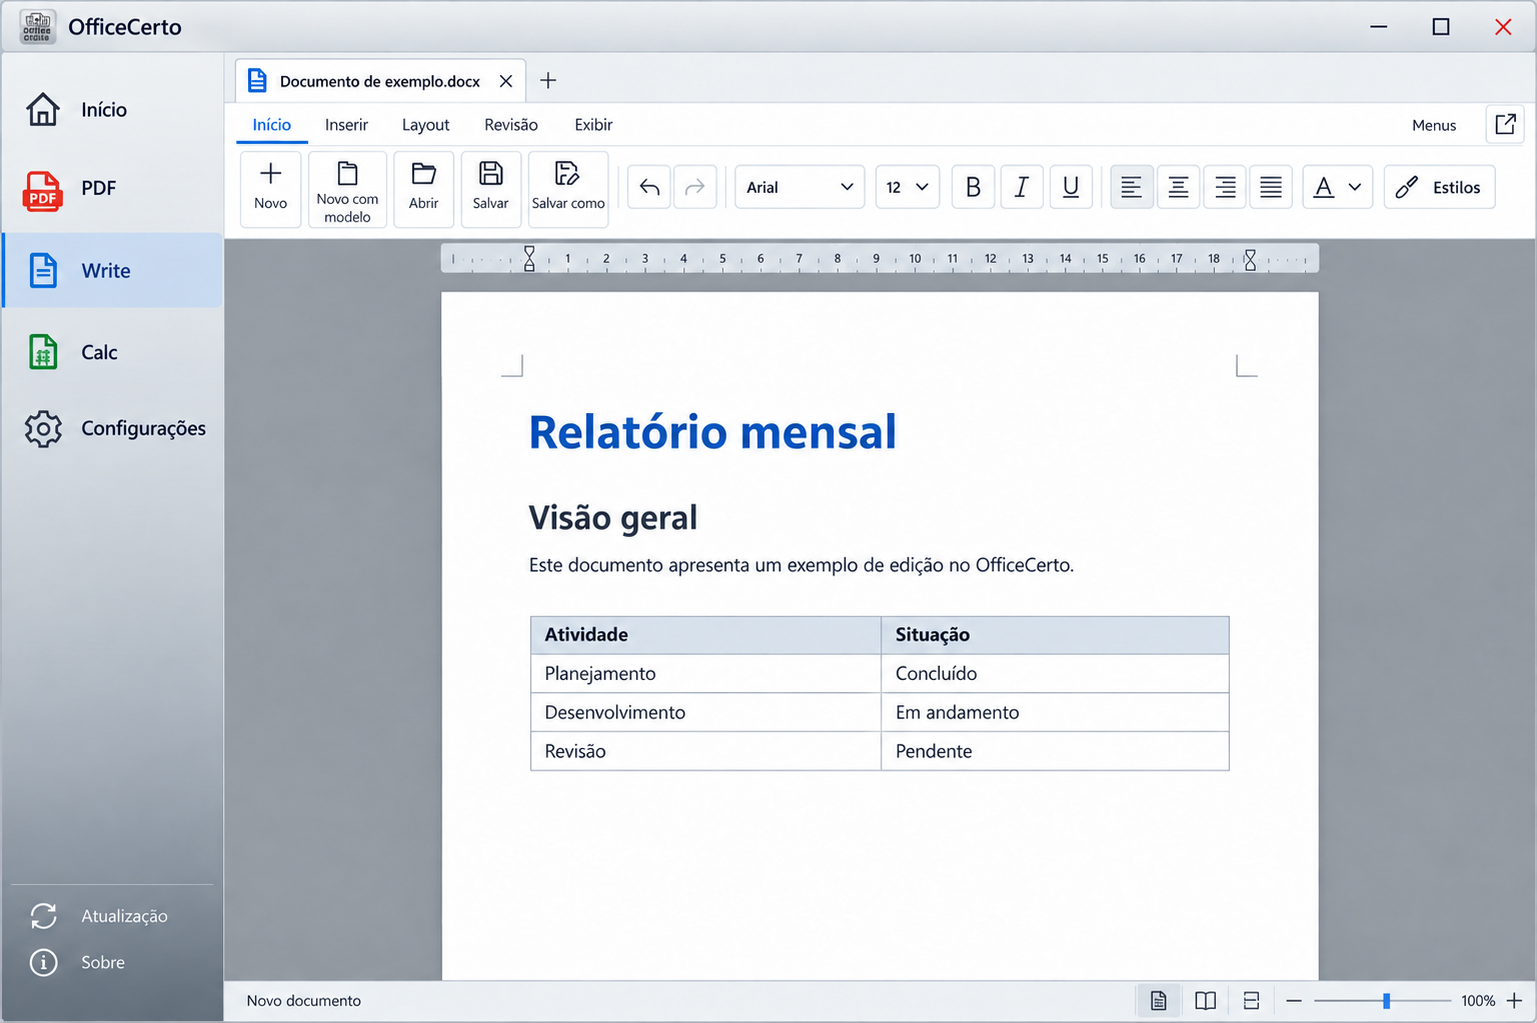This screenshot has height=1023, width=1537.
Task: Toggle underline formatting
Action: tap(1070, 187)
